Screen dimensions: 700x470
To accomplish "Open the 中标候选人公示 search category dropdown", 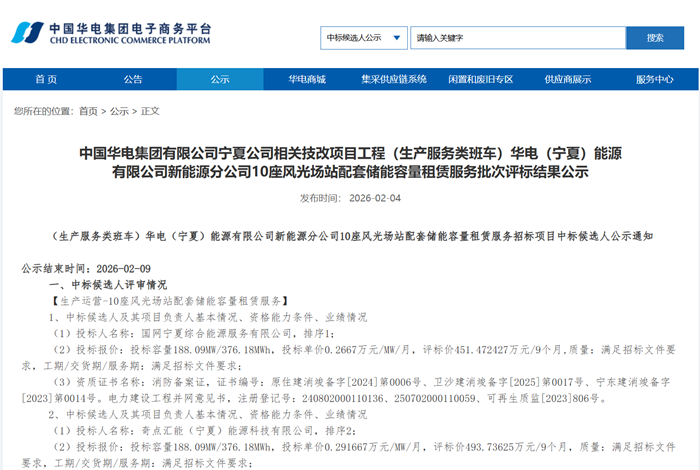I will pos(360,38).
